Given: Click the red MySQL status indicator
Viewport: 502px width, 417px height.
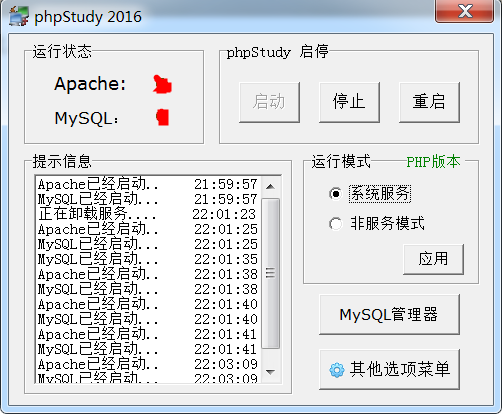Looking at the screenshot, I should [163, 117].
